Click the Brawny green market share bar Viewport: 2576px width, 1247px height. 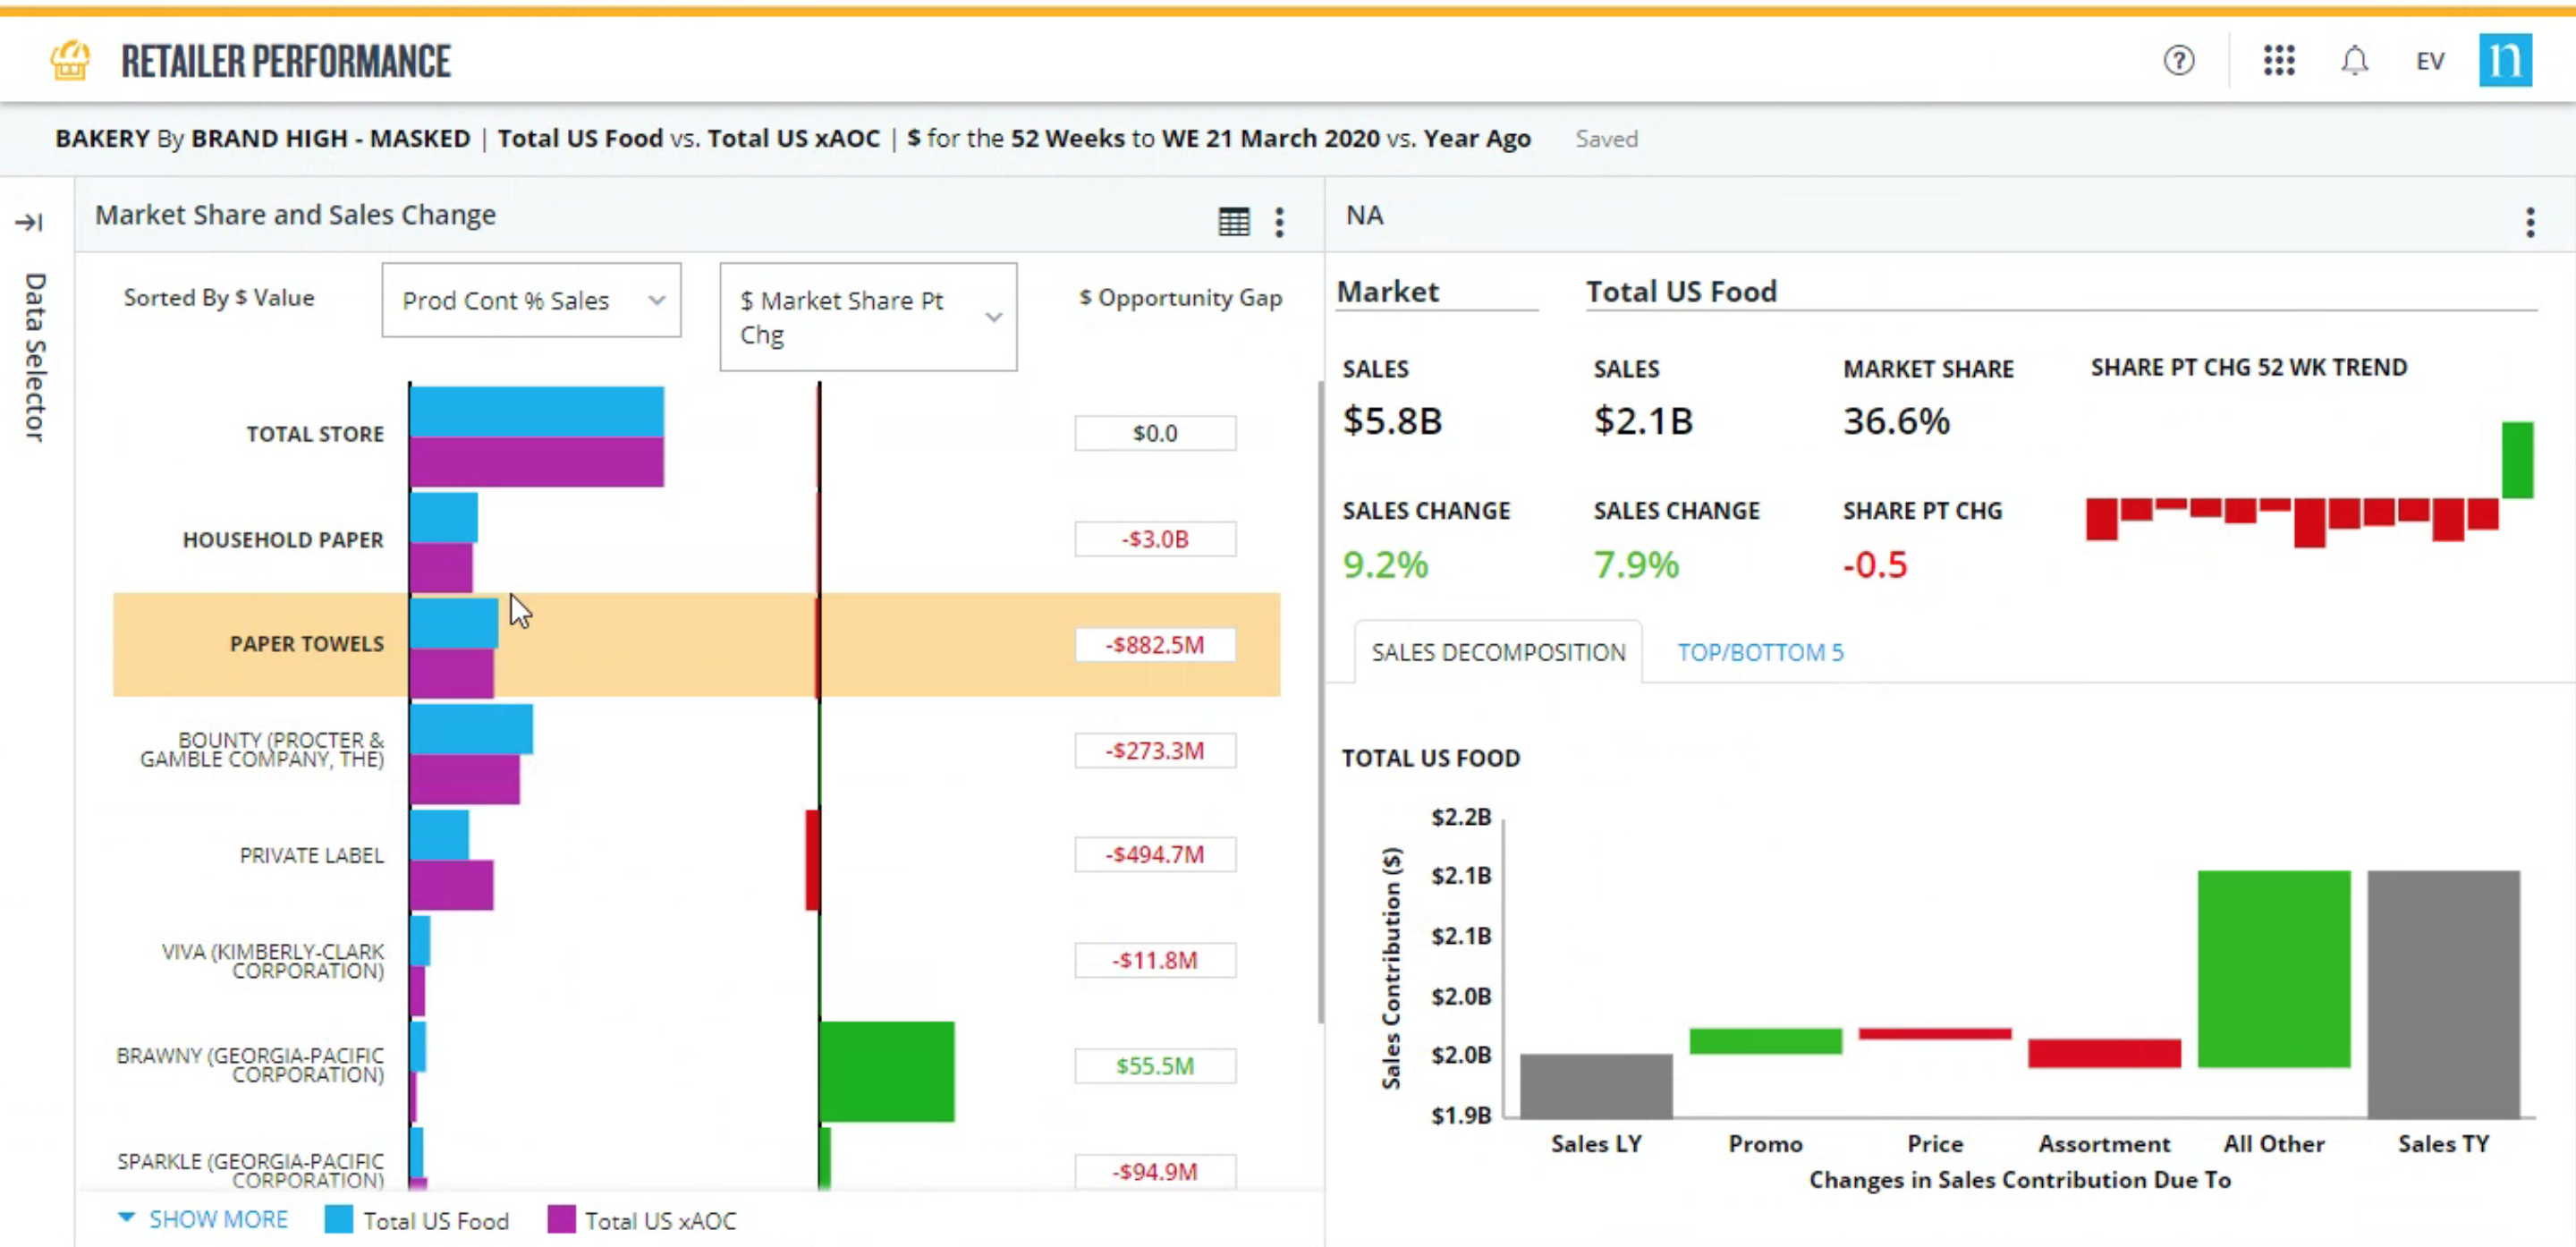887,1072
